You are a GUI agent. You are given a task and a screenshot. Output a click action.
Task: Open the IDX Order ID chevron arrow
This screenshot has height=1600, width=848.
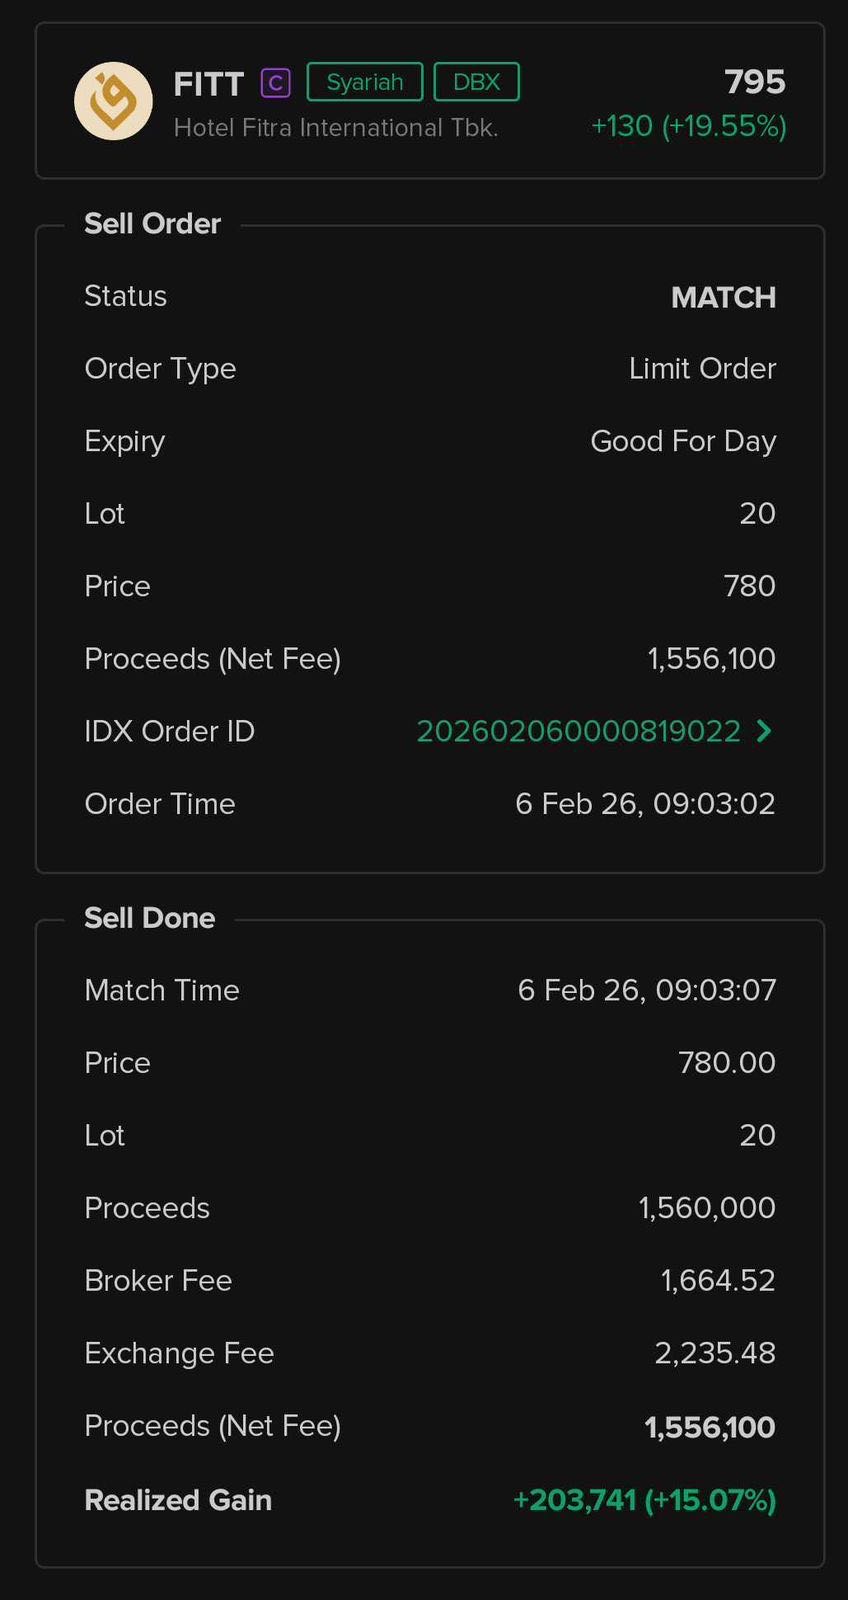coord(765,731)
